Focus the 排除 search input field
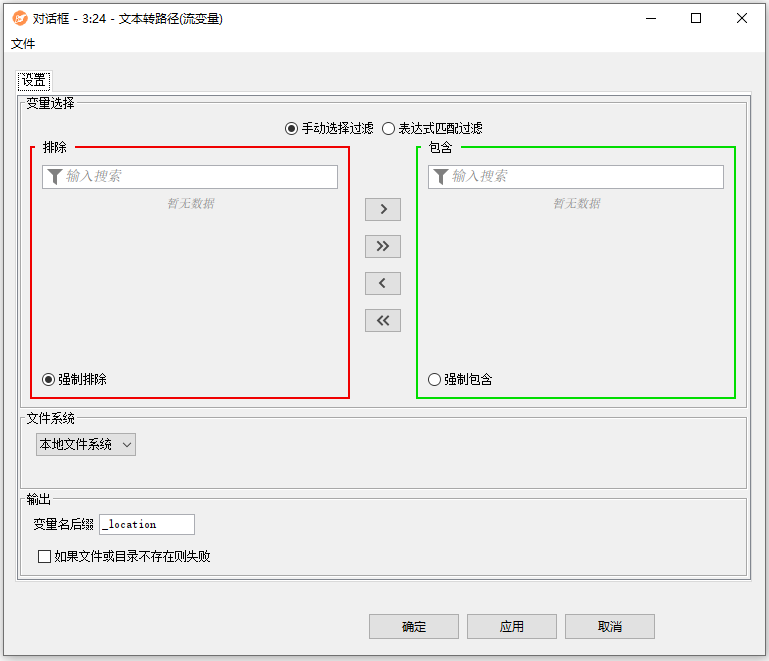The width and height of the screenshot is (769, 661). [190, 177]
